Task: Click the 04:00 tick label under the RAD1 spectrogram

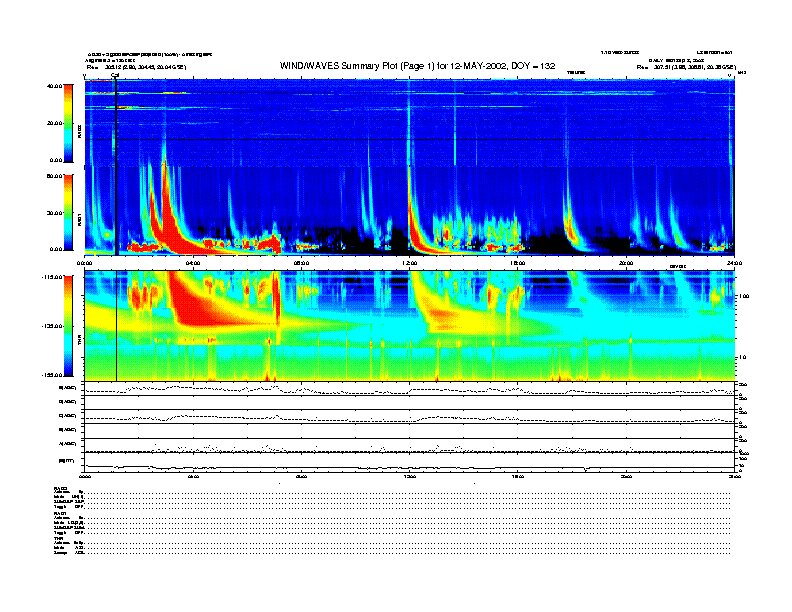Action: point(193,263)
